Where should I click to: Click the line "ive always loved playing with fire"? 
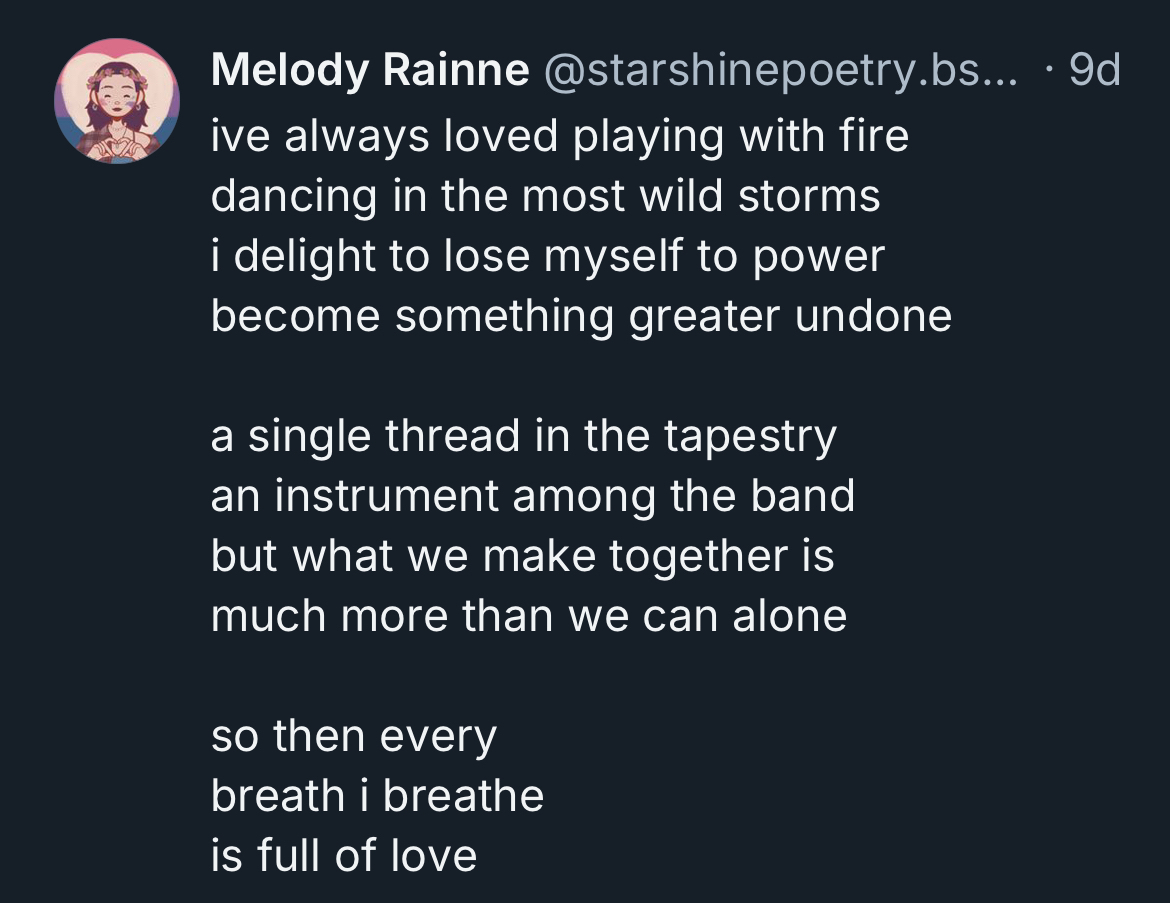pyautogui.click(x=560, y=136)
